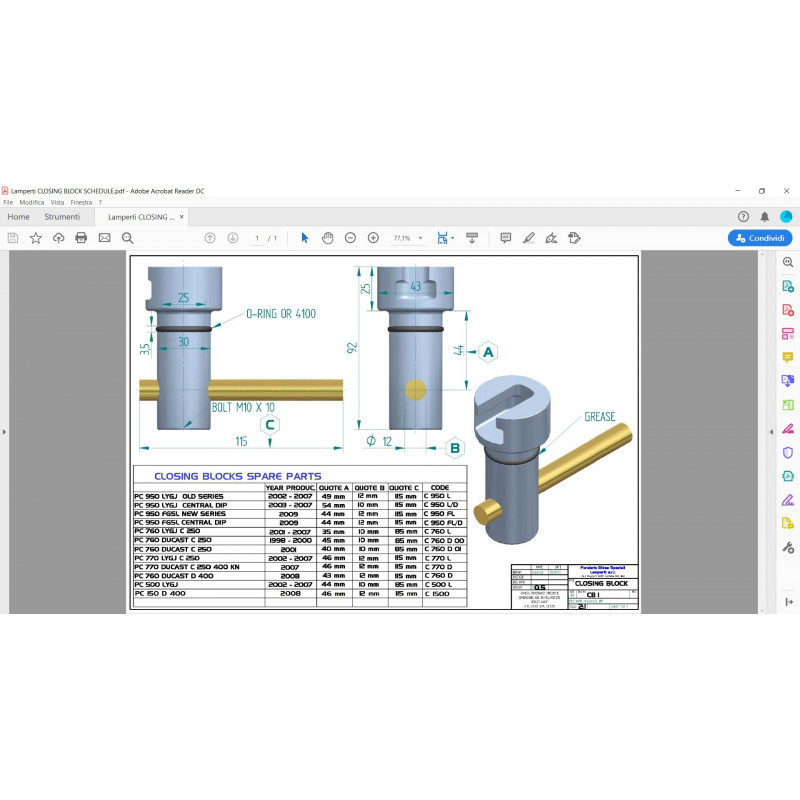Click the Condividi share button
This screenshot has height=800, width=800.
(760, 238)
